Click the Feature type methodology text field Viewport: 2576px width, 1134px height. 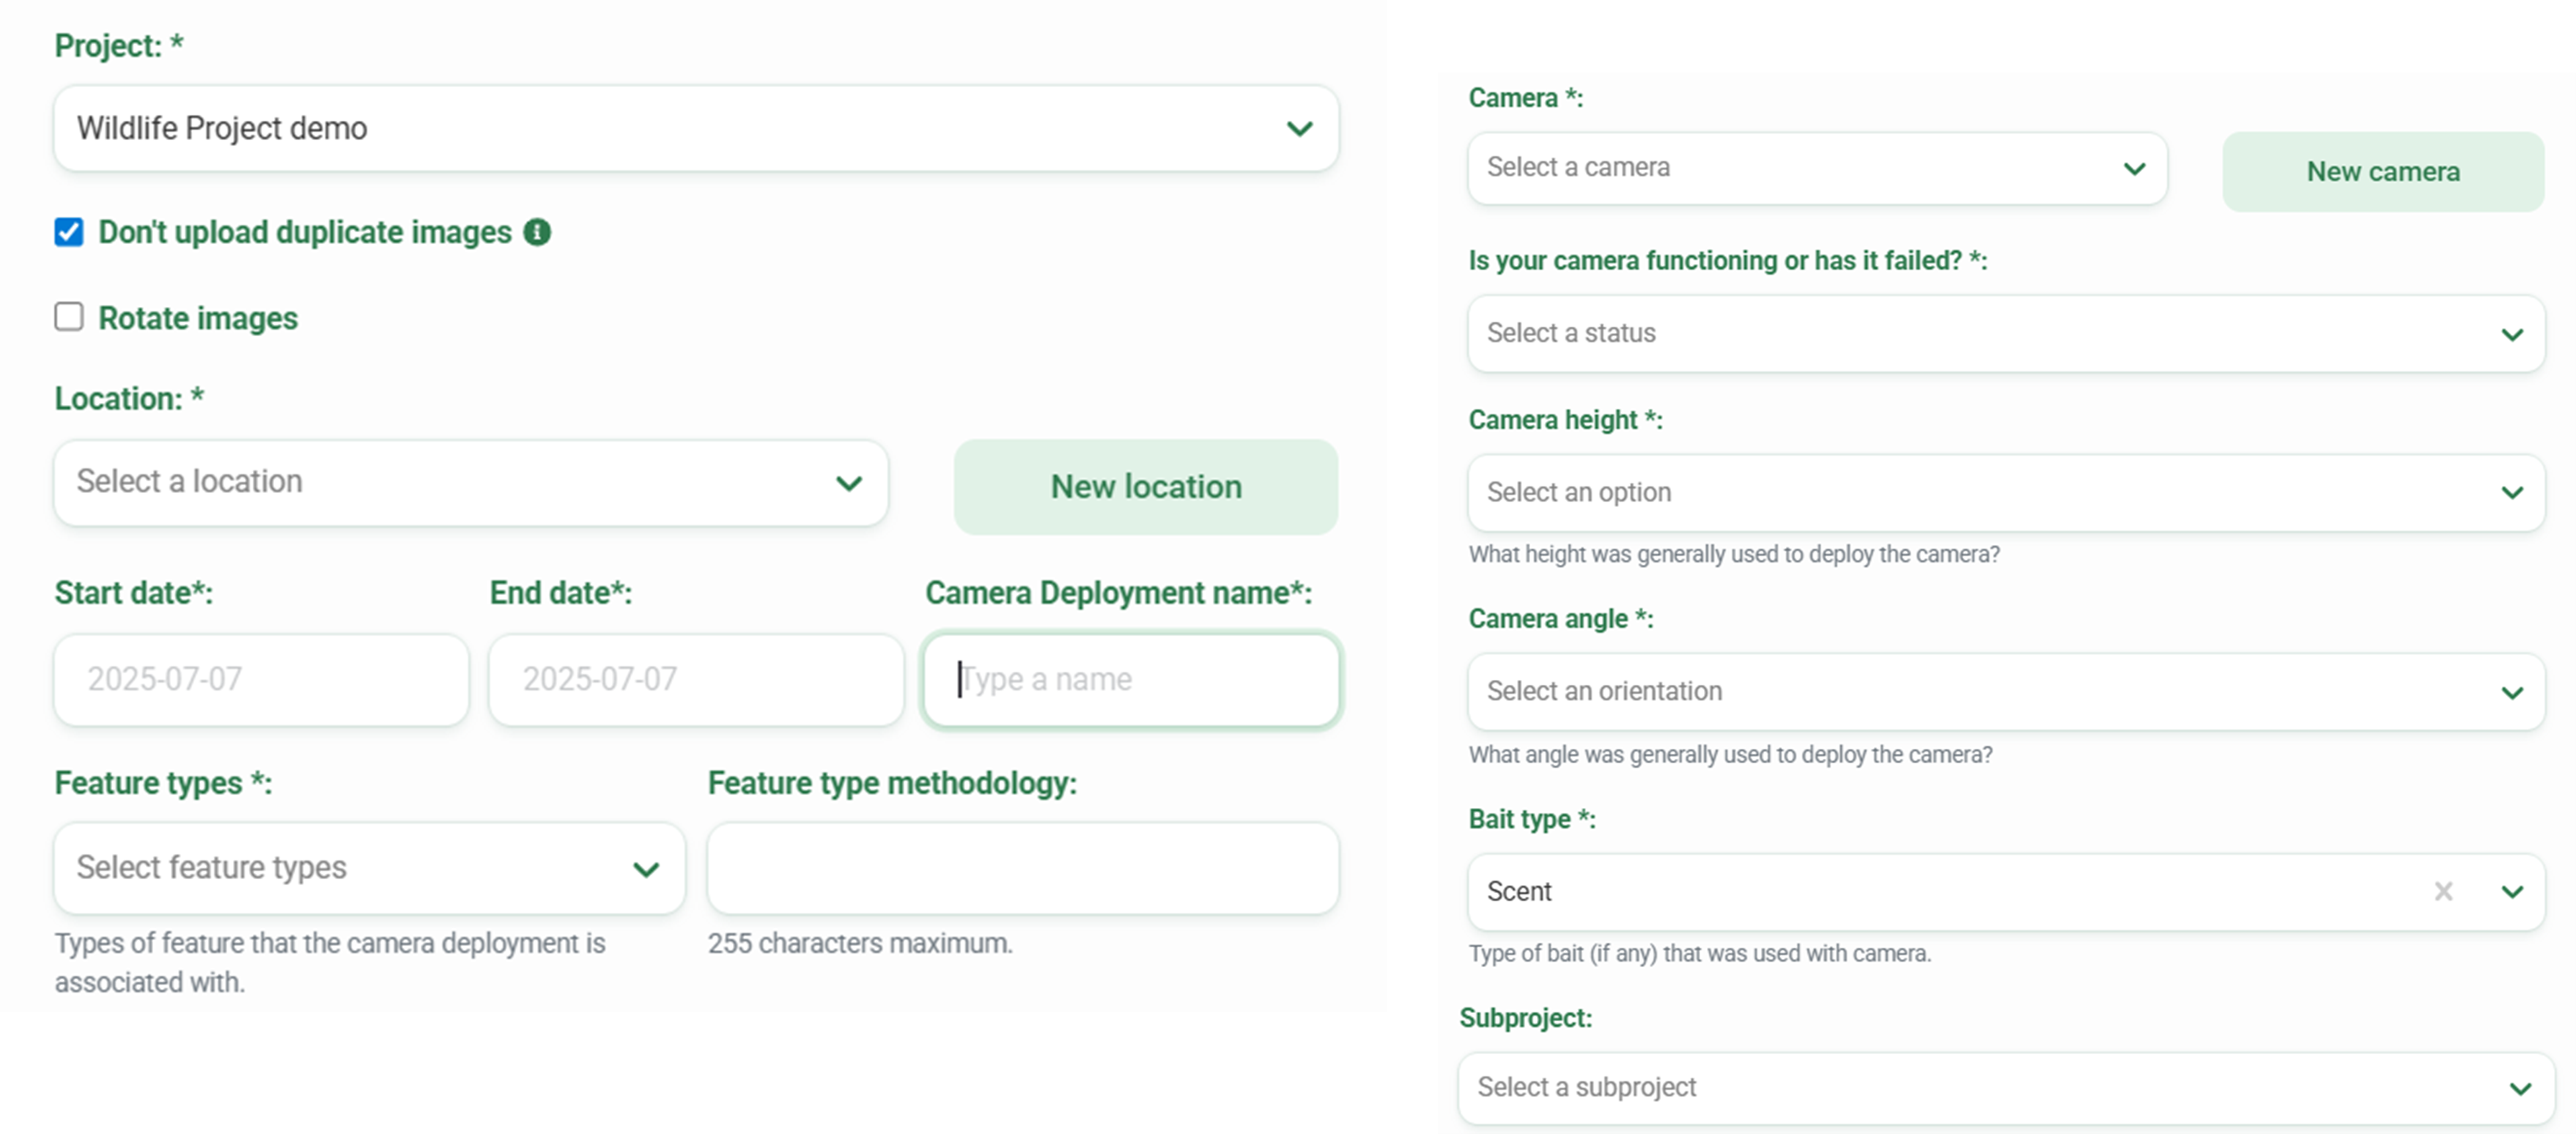pos(1023,868)
